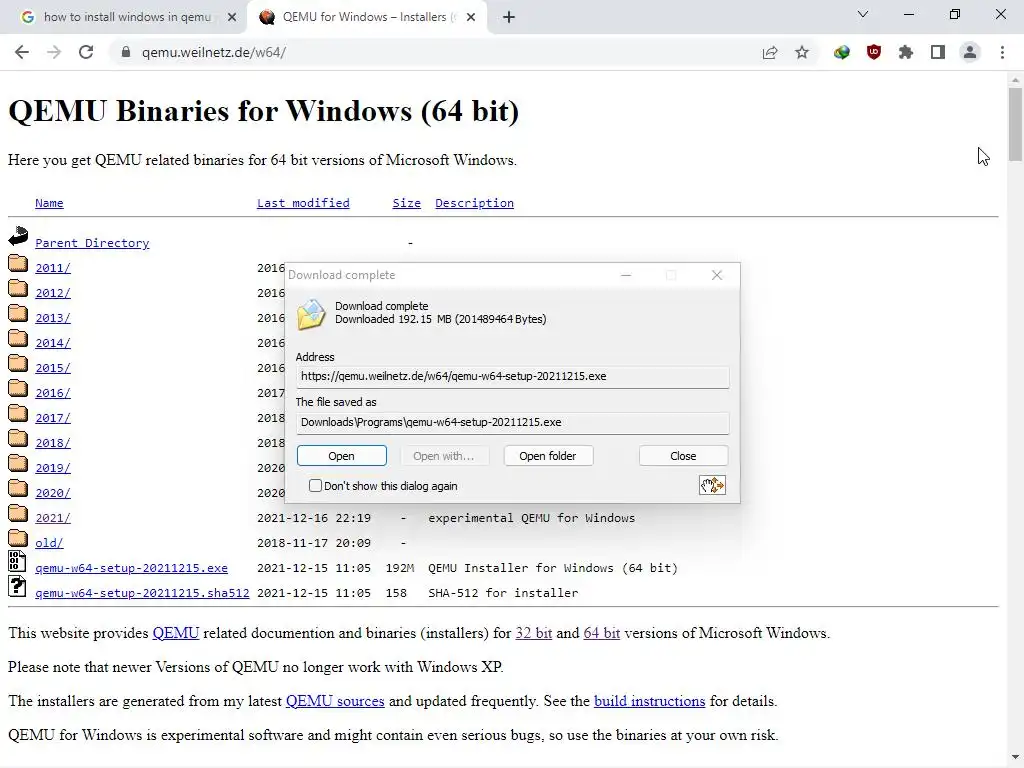Viewport: 1024px width, 768px height.
Task: Open the 2011/ folder link
Action: coord(53,268)
